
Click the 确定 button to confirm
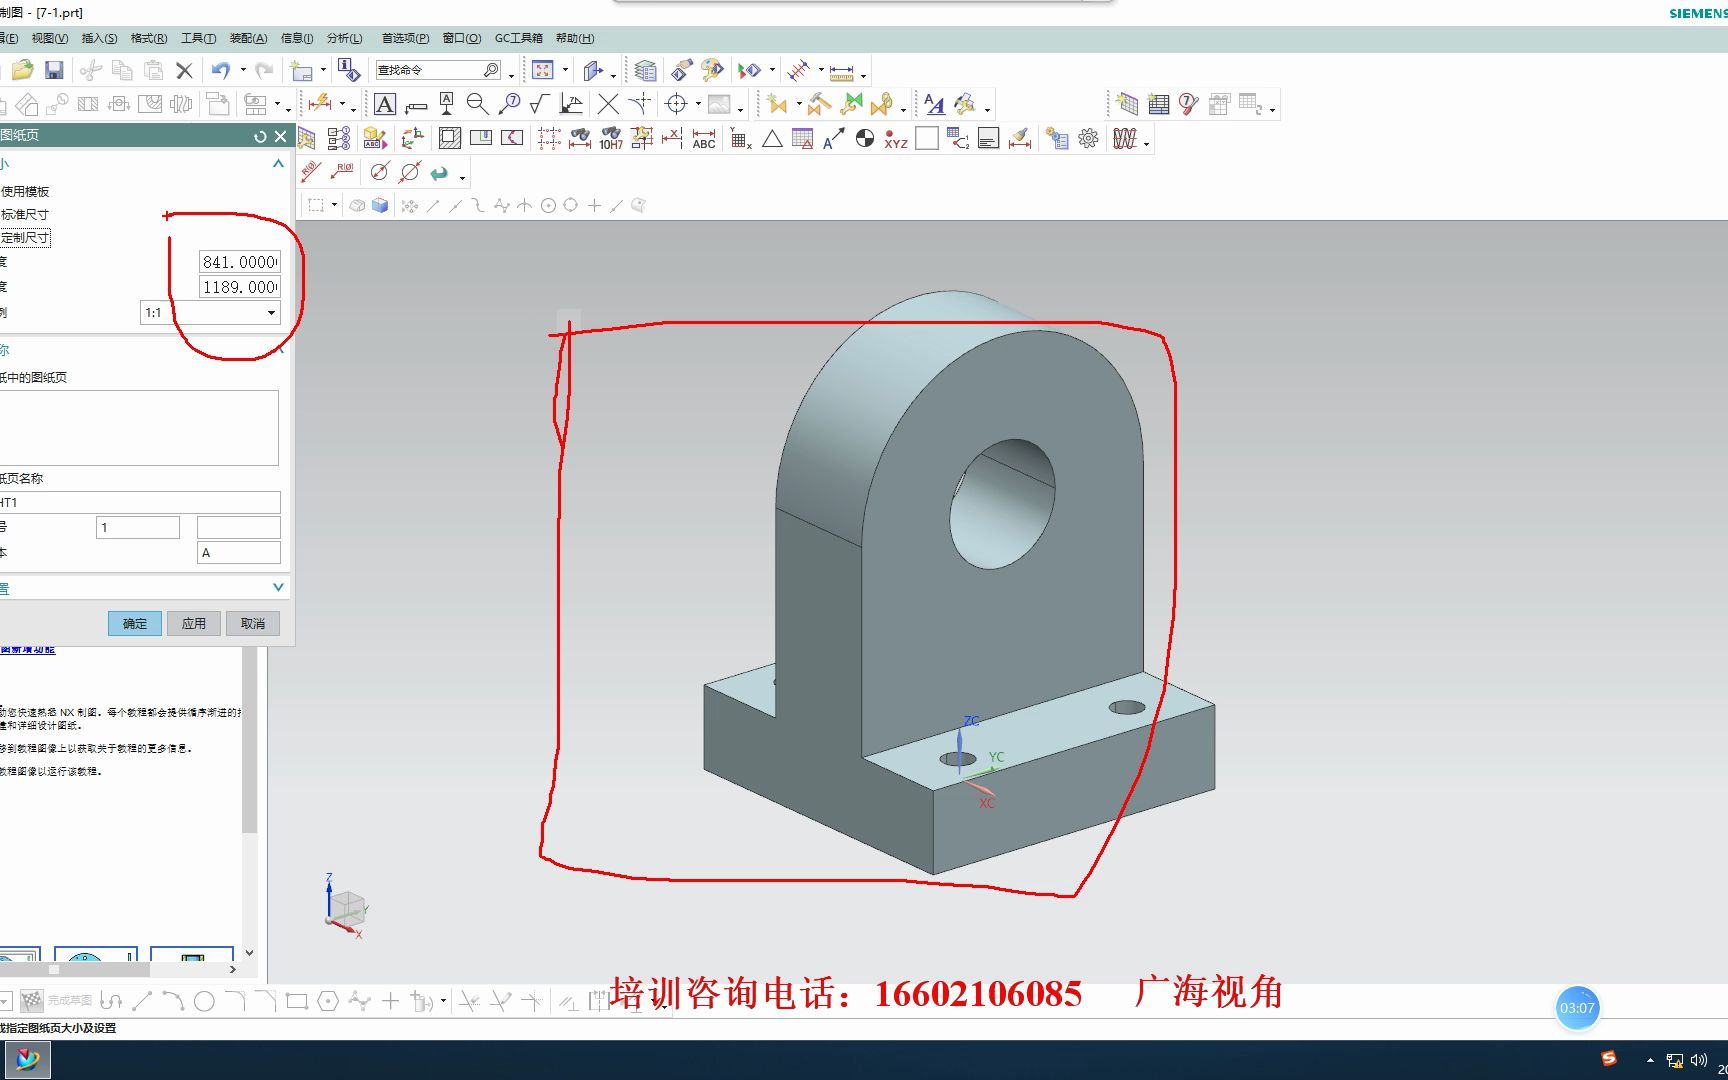click(133, 623)
